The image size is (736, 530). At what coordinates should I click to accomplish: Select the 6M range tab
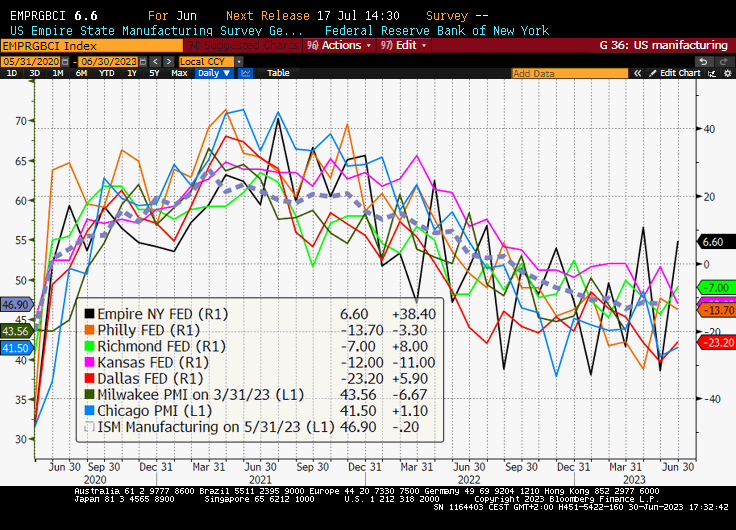[81, 73]
